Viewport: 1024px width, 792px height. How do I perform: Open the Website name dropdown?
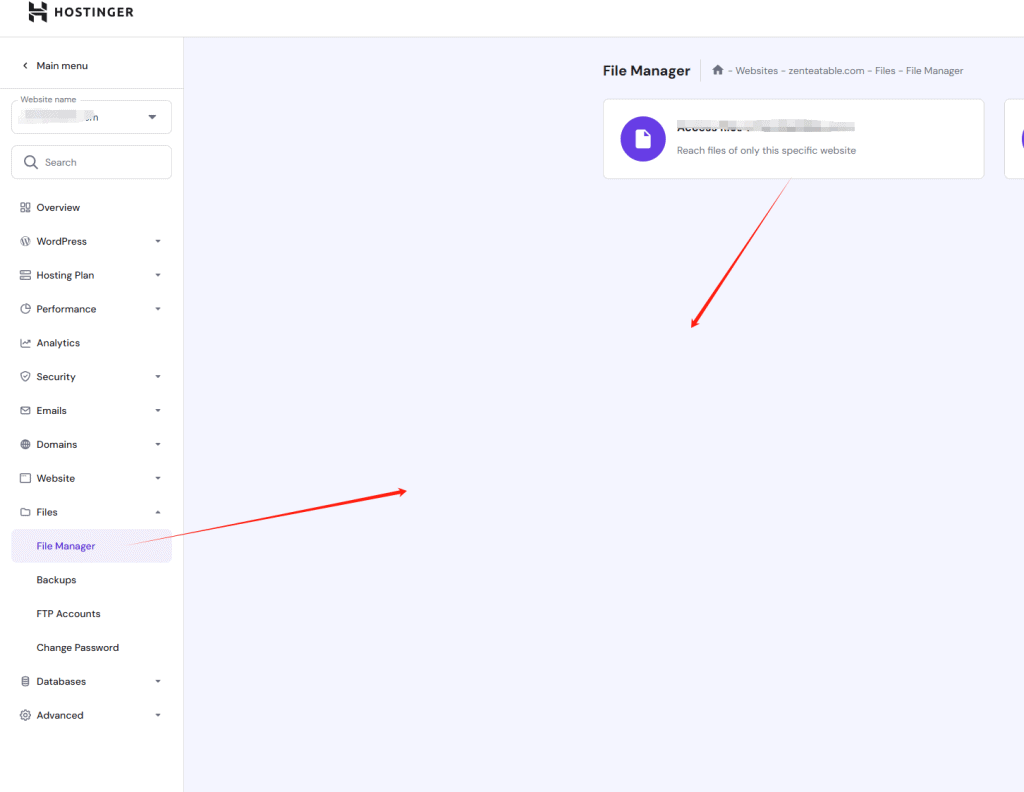point(91,117)
